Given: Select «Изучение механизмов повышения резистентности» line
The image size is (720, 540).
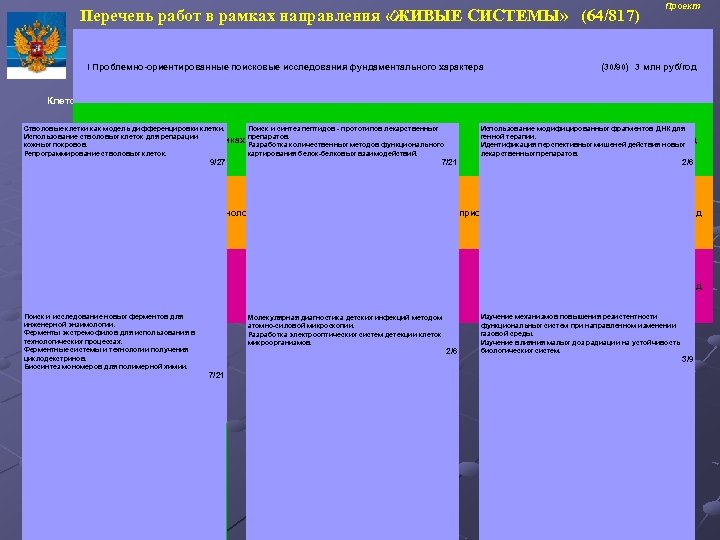Looking at the screenshot, I should point(569,316).
